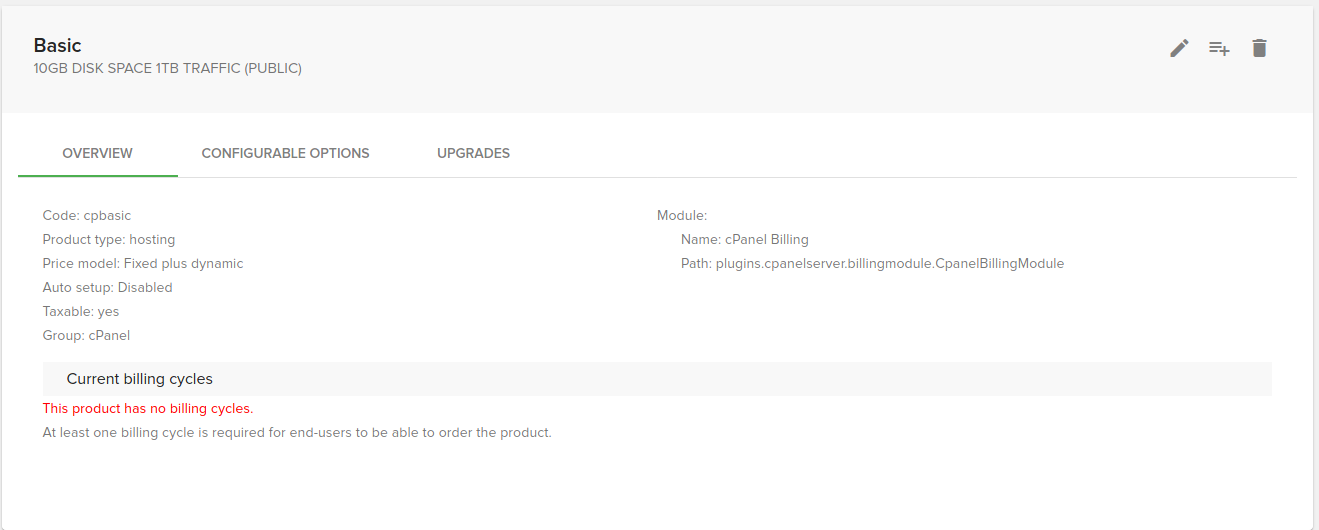Select the module Path plugins.cpanelserver text
Viewport: 1319px width, 530px height.
(x=872, y=263)
